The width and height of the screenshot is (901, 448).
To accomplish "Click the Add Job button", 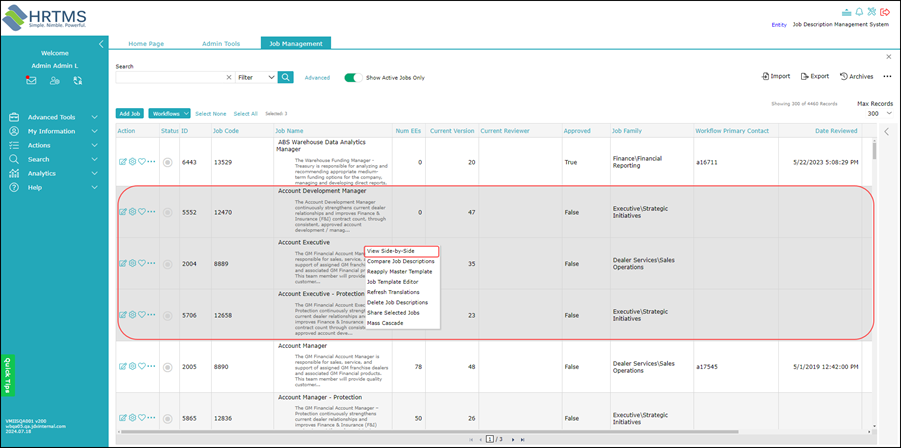I will pos(129,114).
